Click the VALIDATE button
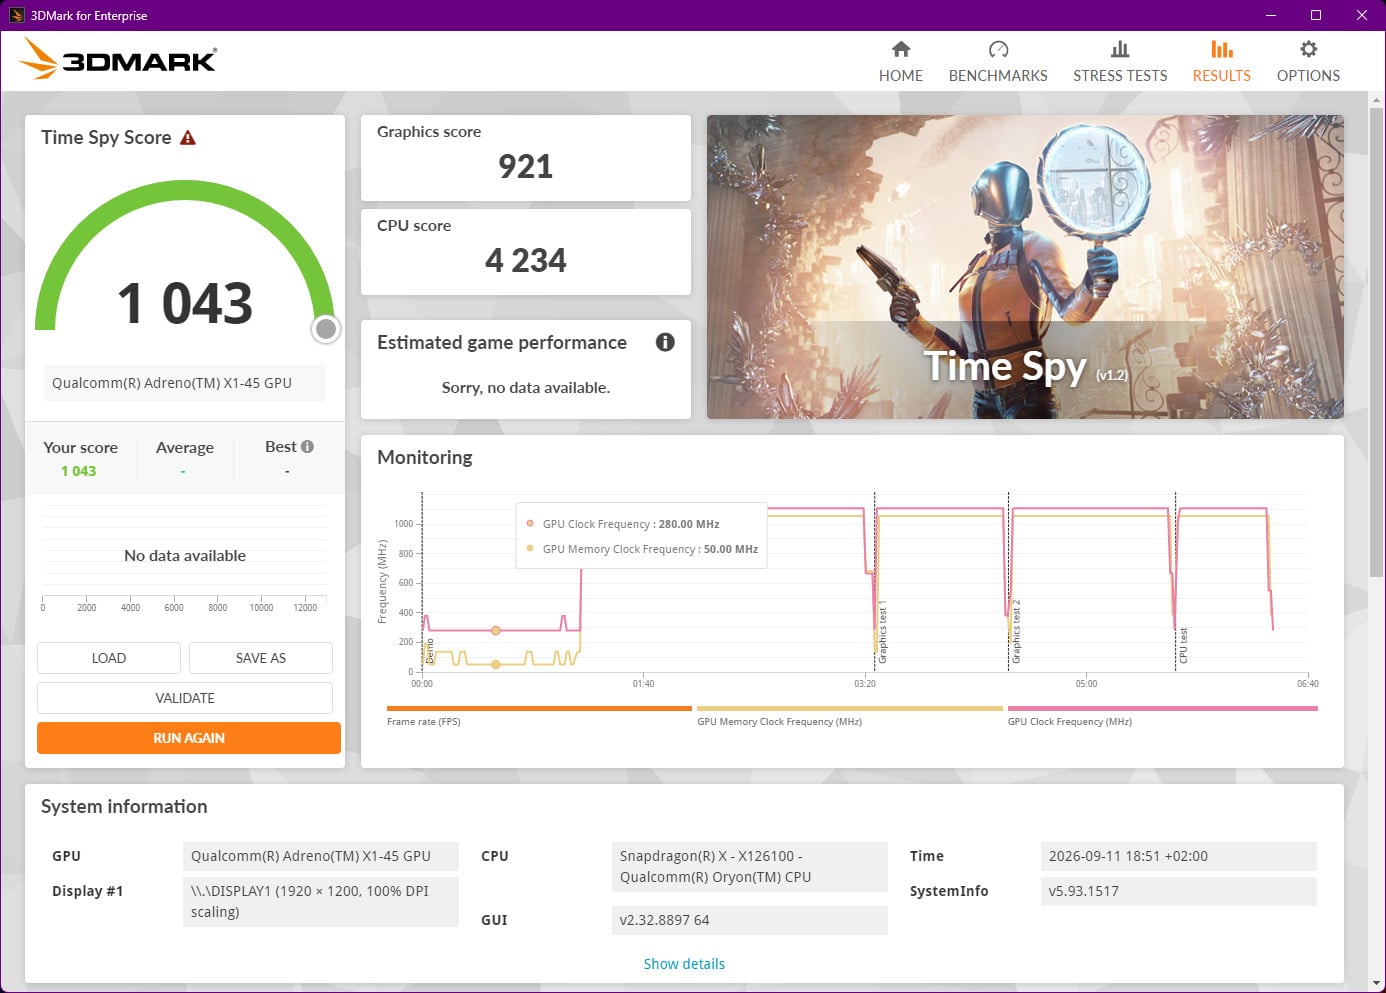The image size is (1386, 993). pyautogui.click(x=185, y=698)
